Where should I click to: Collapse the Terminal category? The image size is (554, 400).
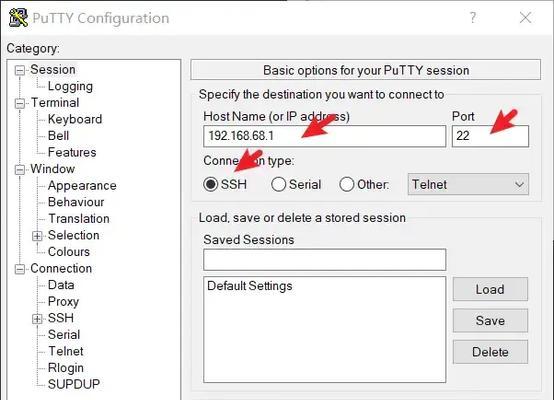tap(20, 104)
